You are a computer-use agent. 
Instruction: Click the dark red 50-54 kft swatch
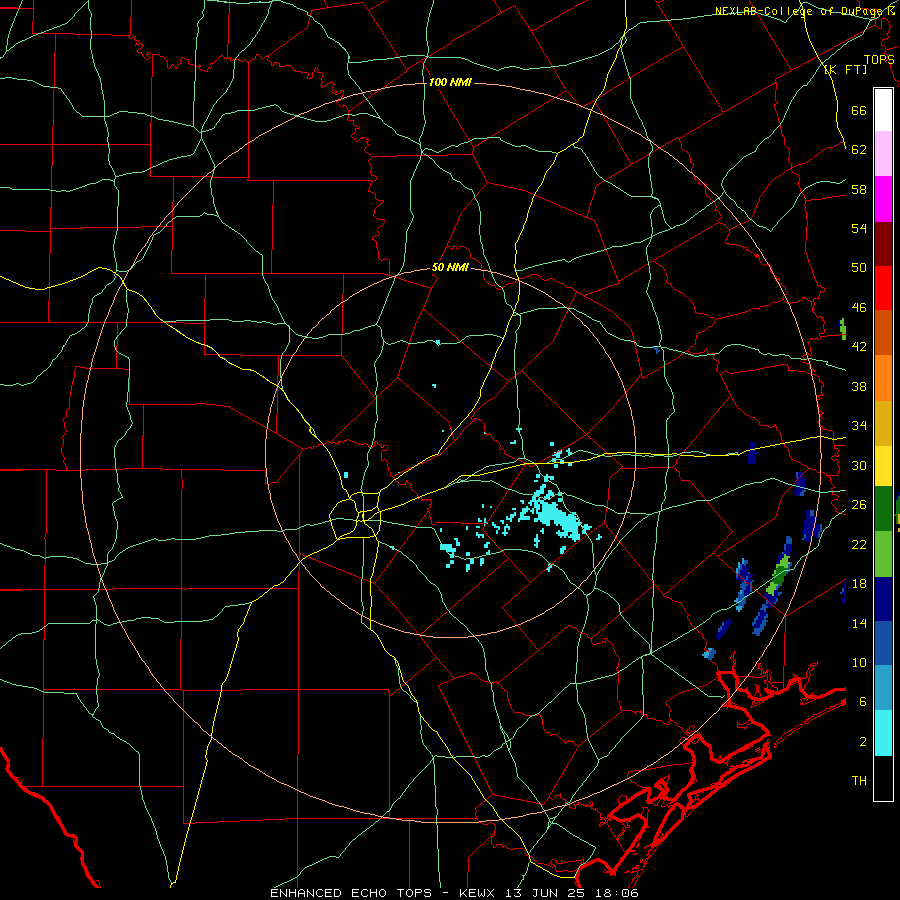point(883,244)
